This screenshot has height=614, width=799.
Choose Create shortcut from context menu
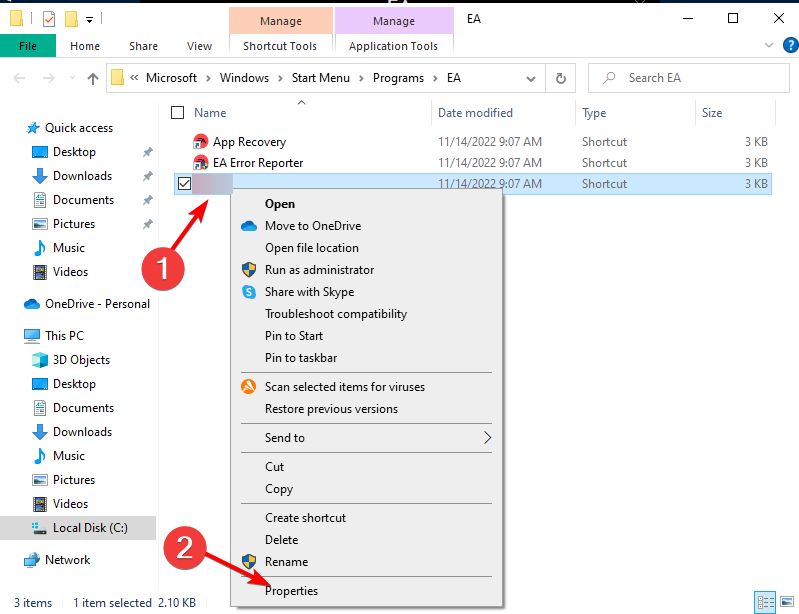305,518
